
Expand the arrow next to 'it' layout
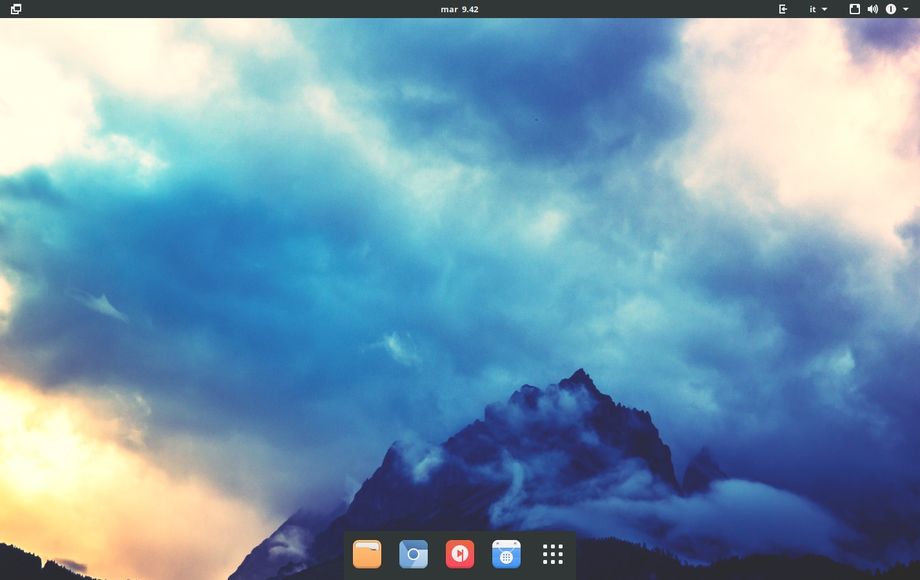(x=824, y=9)
